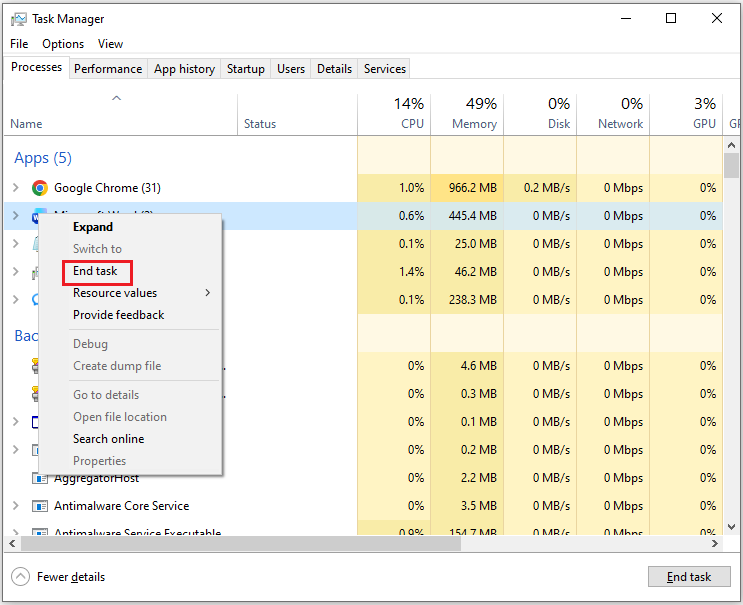Viewport: 743px width, 605px height.
Task: Sort by the Memory column header
Action: [467, 115]
